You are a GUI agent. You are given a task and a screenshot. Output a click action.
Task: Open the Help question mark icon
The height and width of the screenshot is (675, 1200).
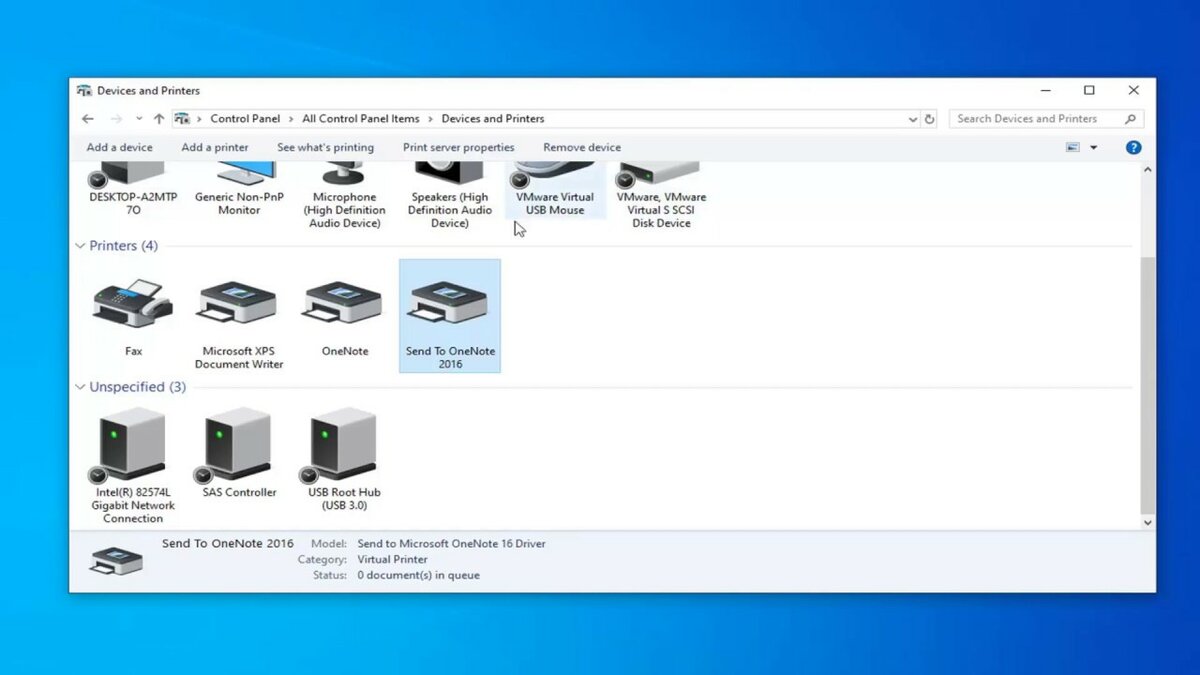pos(1133,147)
